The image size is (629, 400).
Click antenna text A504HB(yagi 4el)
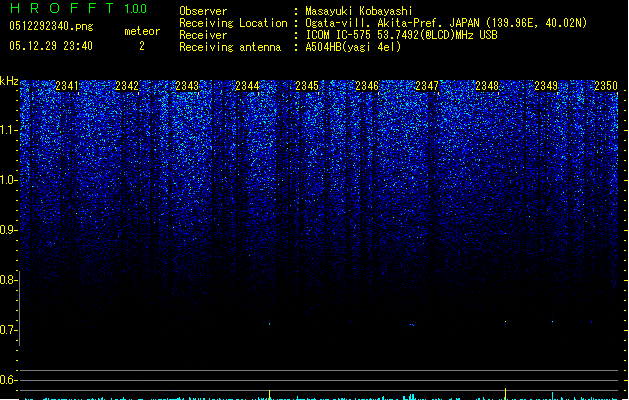(353, 47)
